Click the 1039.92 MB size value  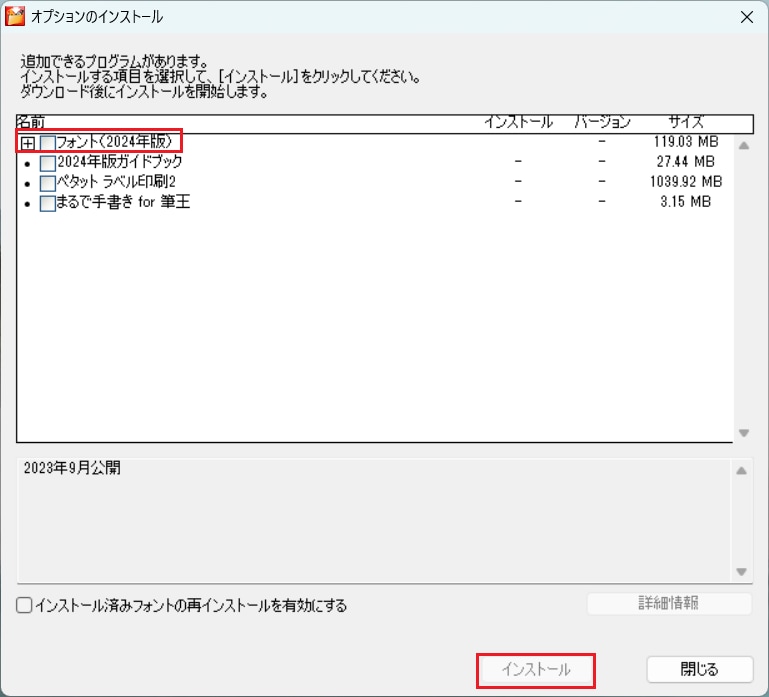pos(686,181)
